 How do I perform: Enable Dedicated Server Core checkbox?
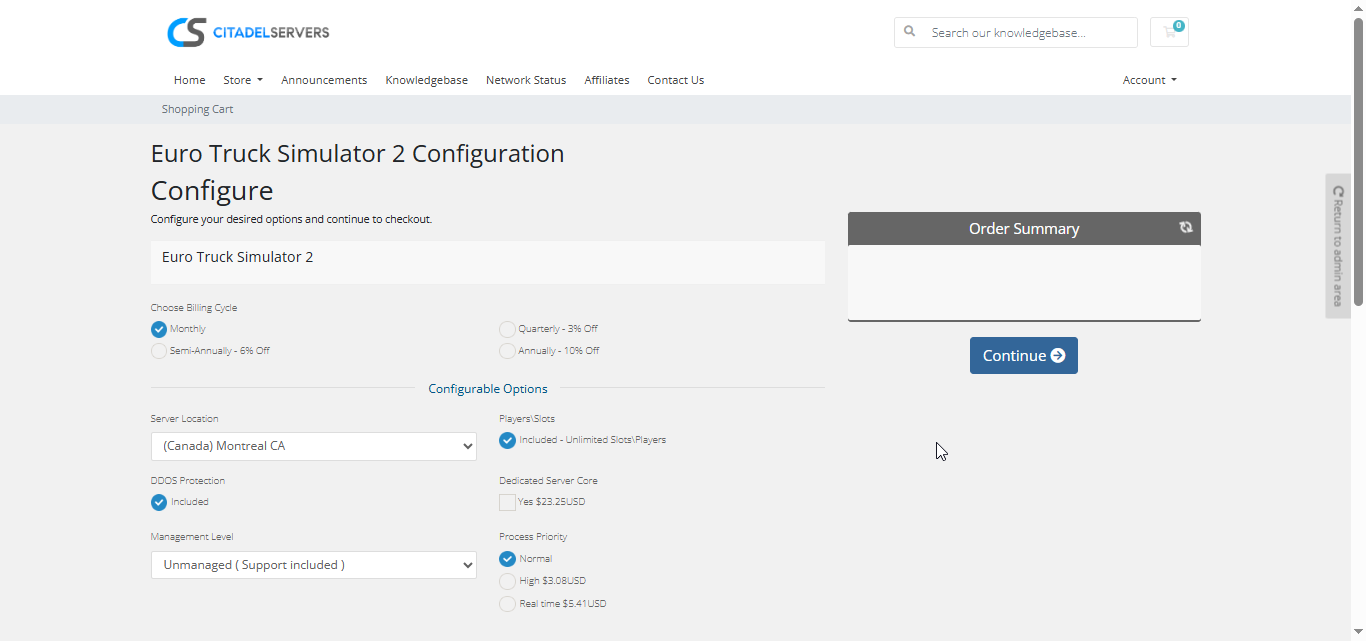tap(508, 502)
